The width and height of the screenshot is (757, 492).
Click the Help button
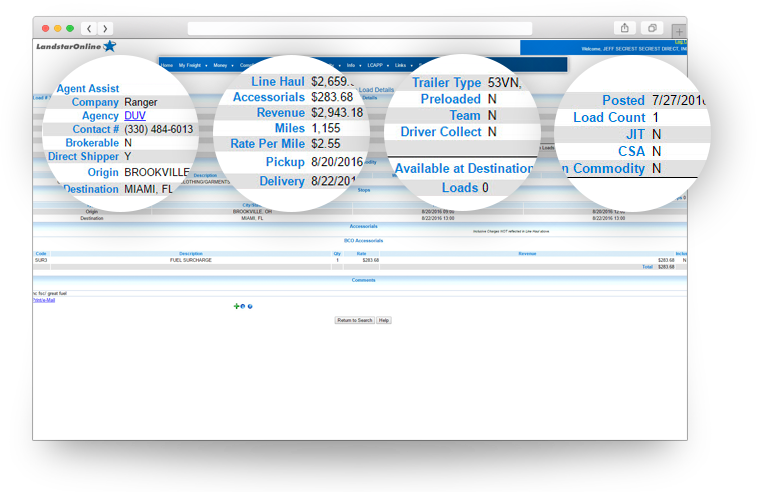(x=384, y=320)
